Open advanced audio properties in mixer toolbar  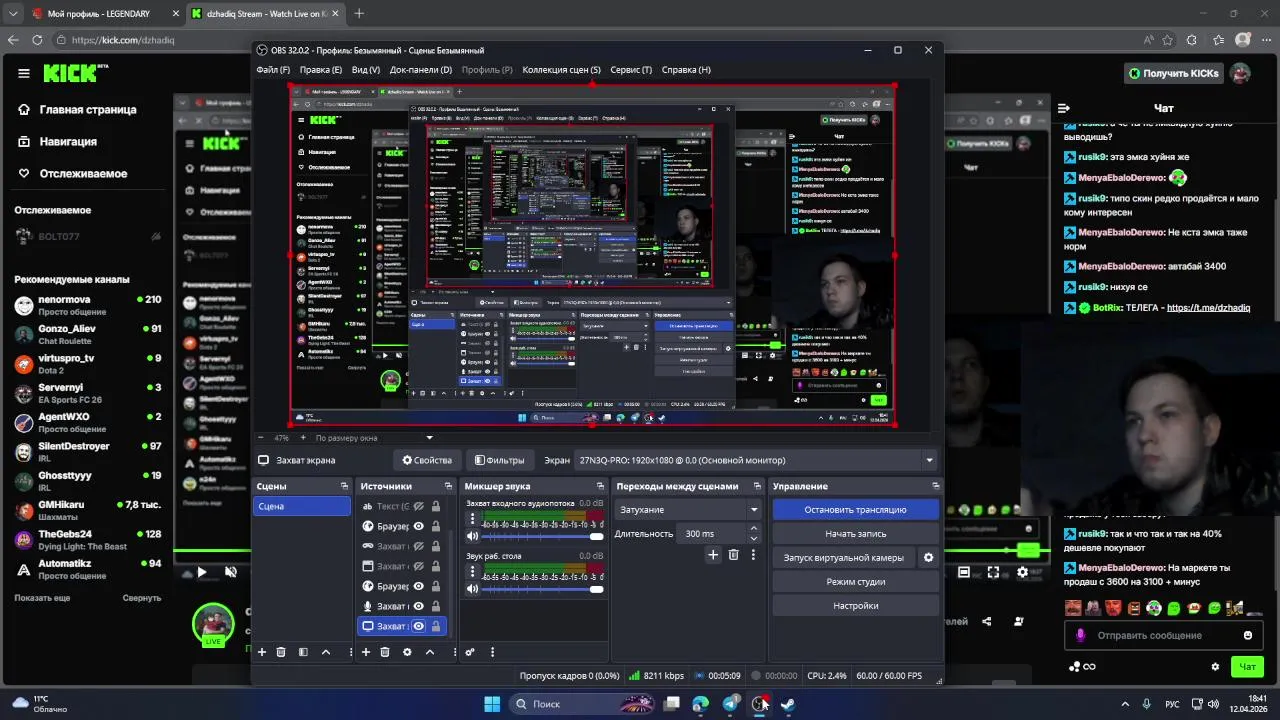coord(470,652)
